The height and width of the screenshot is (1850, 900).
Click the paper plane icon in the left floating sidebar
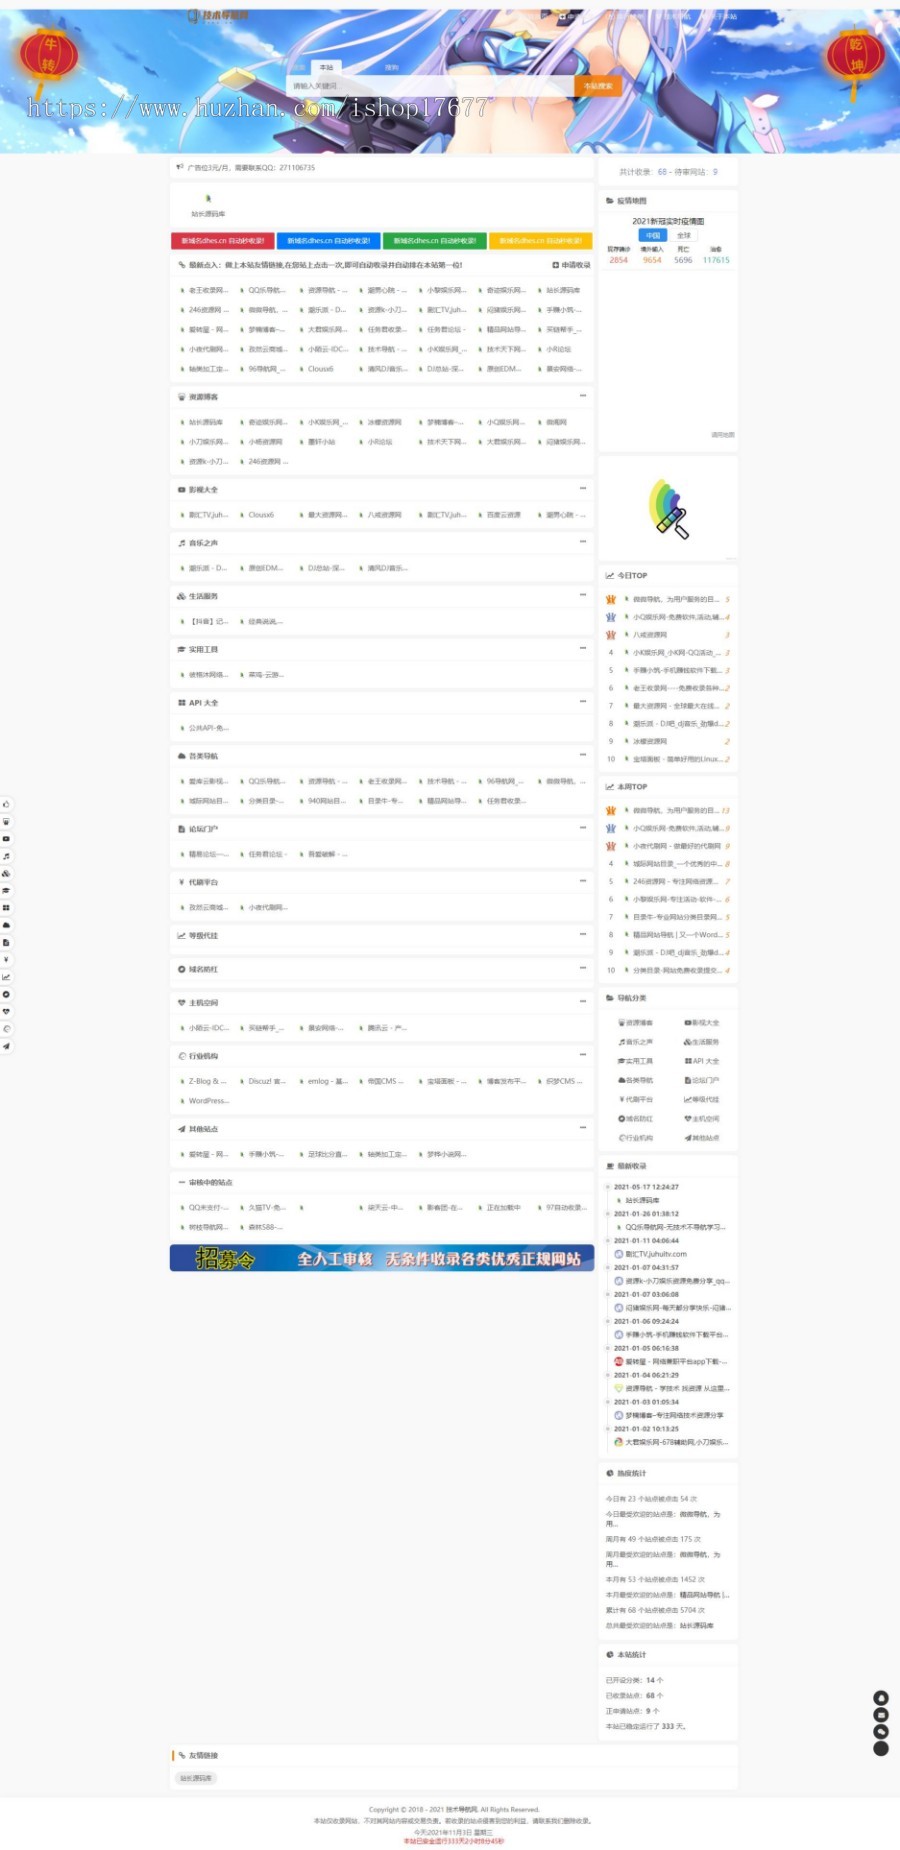coord(6,1046)
